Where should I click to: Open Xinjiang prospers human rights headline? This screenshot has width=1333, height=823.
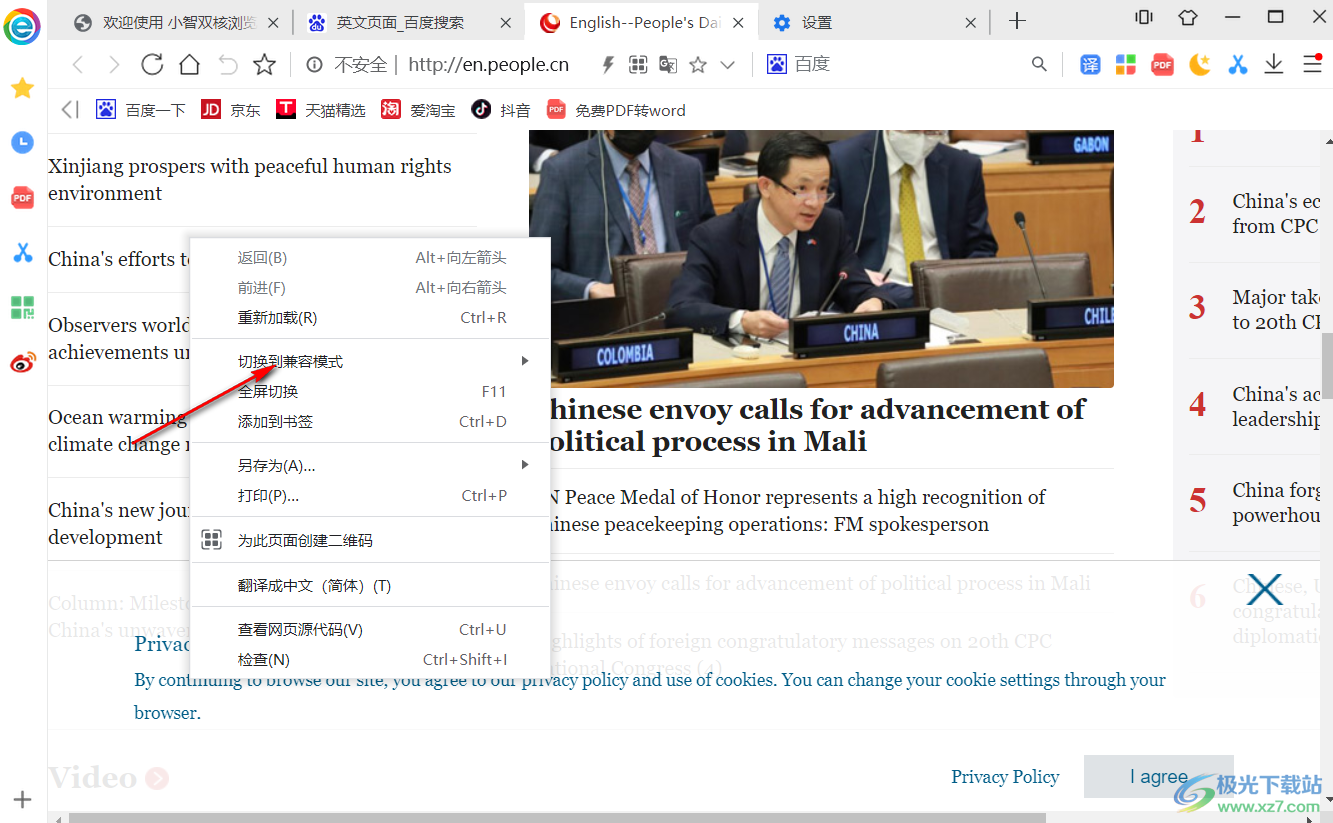[x=250, y=180]
